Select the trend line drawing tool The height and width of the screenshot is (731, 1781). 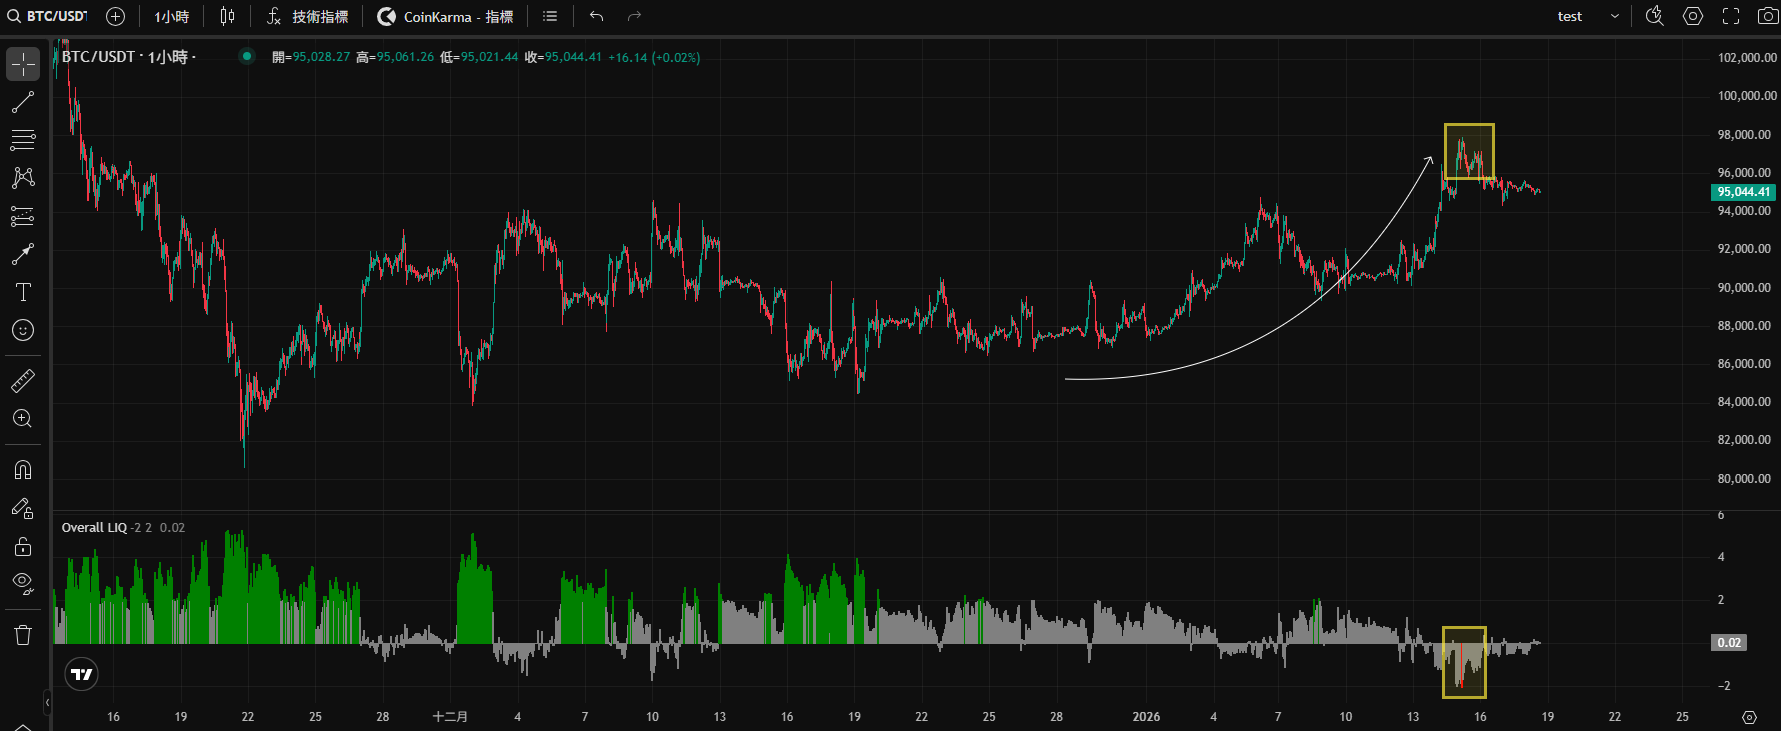coord(23,102)
